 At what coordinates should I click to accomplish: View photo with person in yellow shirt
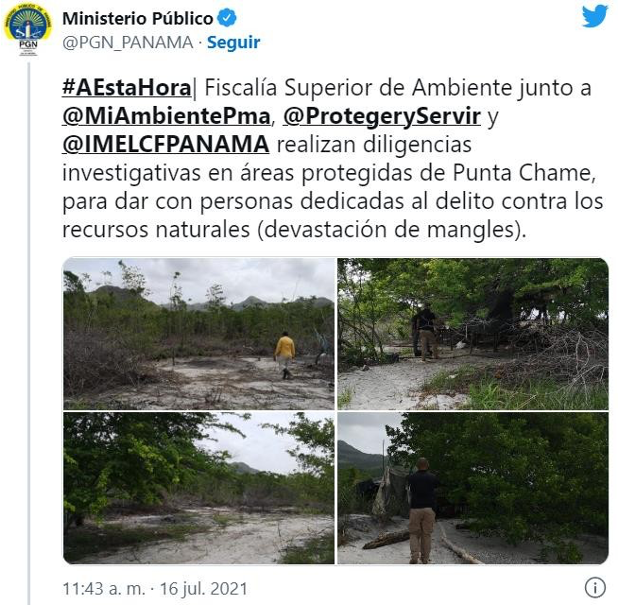tap(199, 334)
